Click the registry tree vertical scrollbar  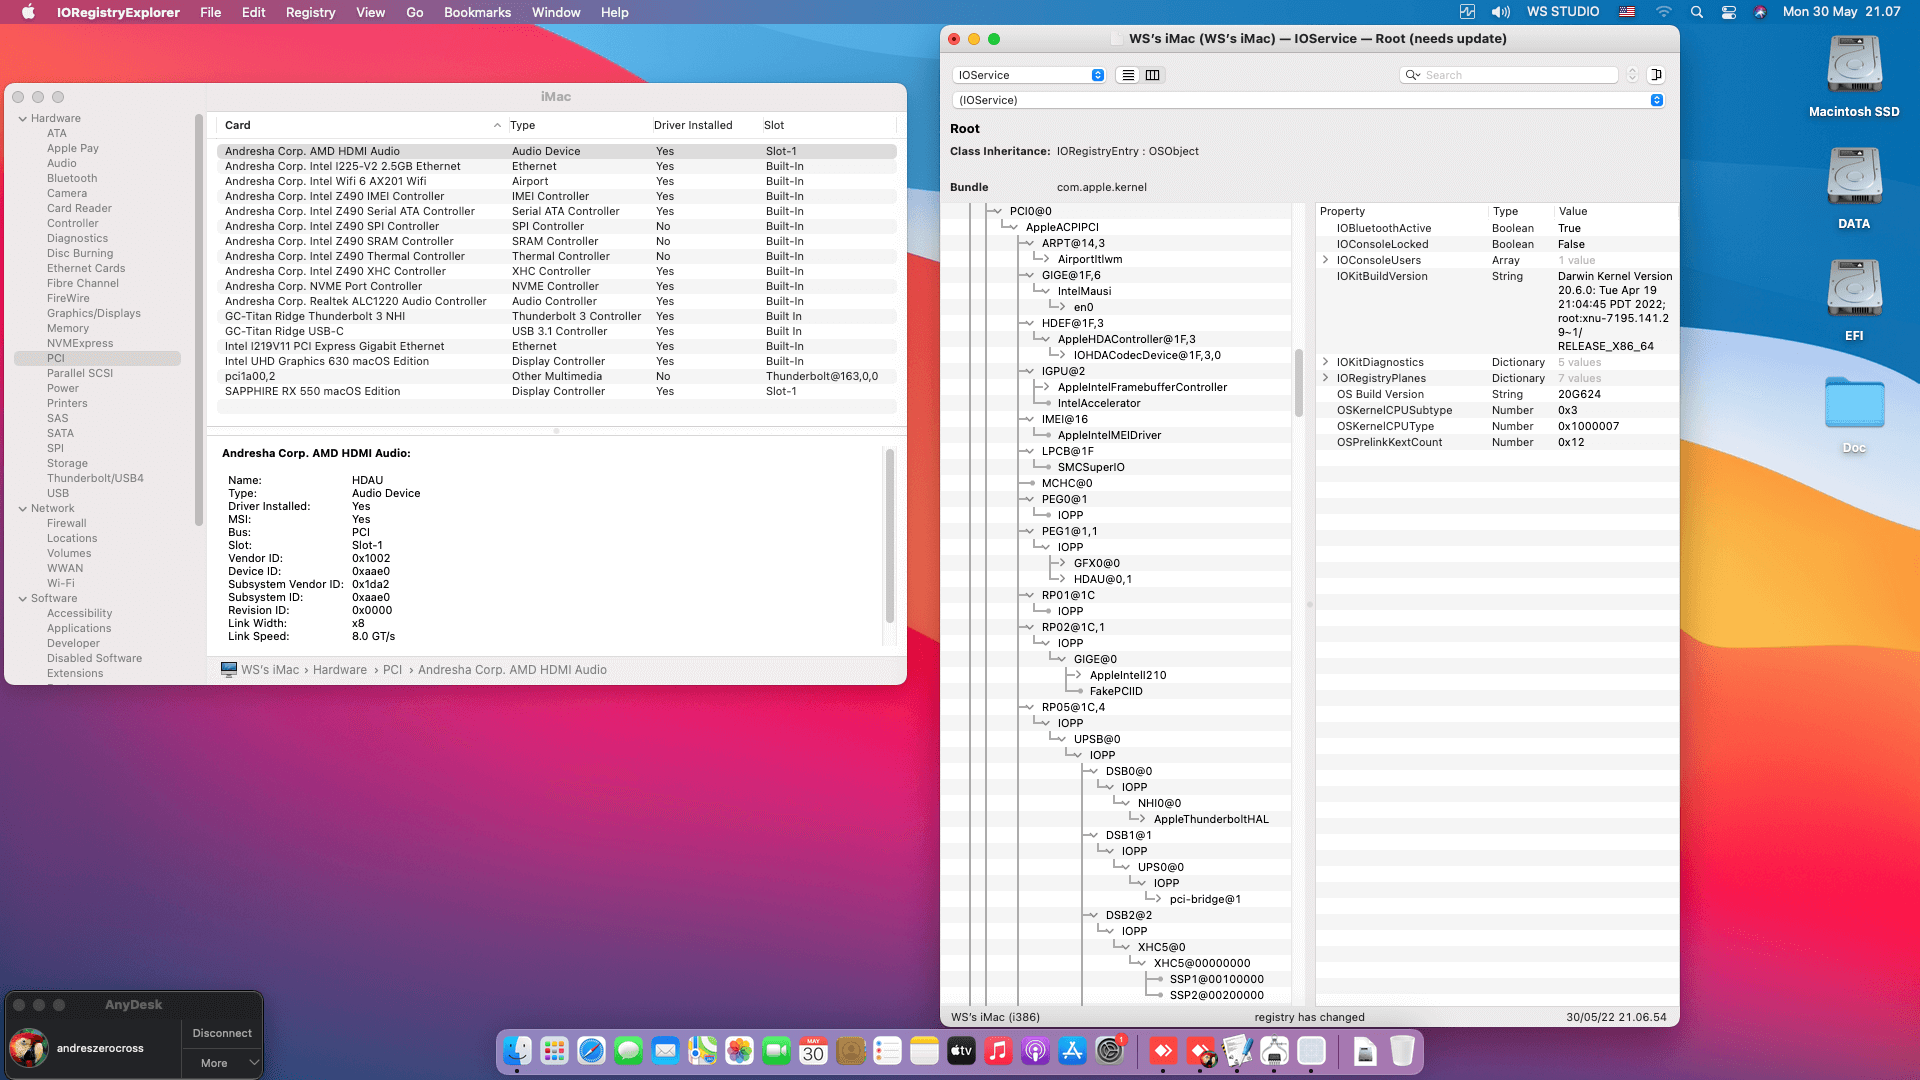1299,382
